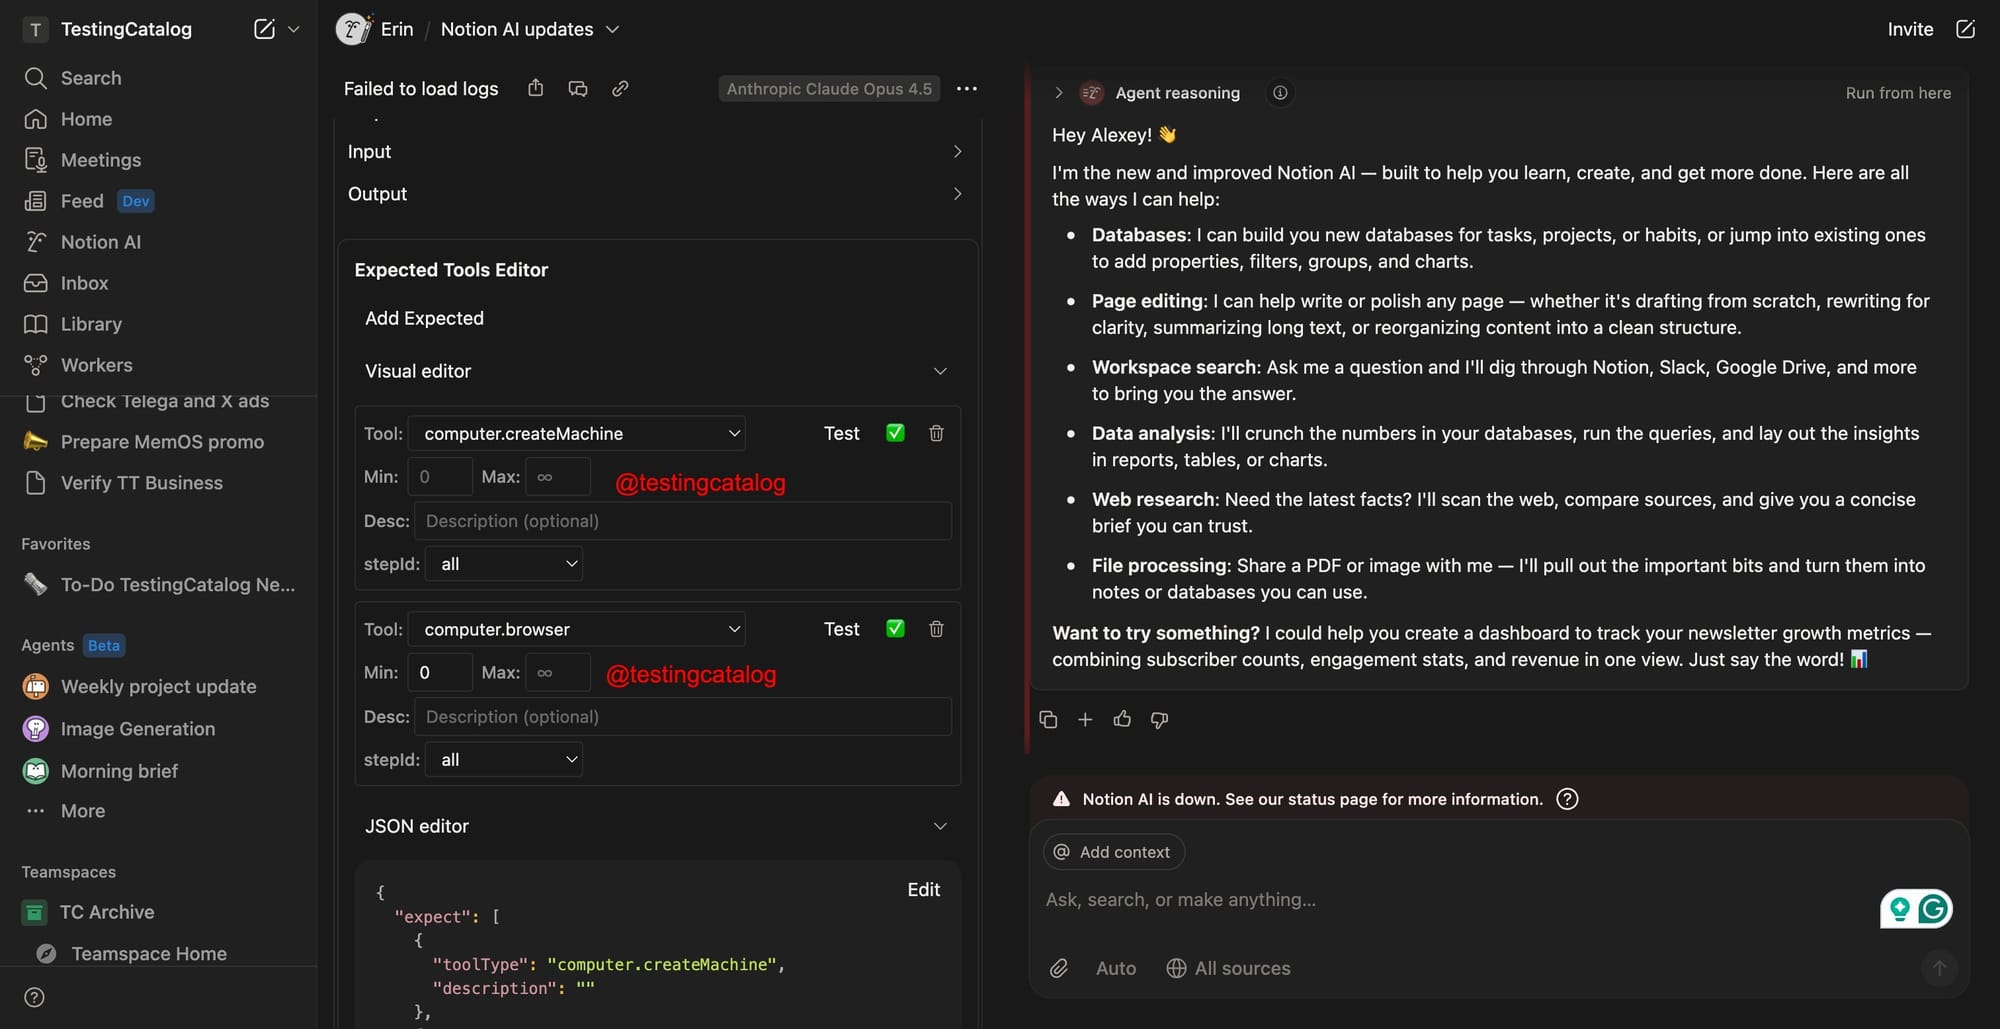The image size is (2000, 1029).
Task: Go to Inbox in sidebar
Action: click(84, 283)
